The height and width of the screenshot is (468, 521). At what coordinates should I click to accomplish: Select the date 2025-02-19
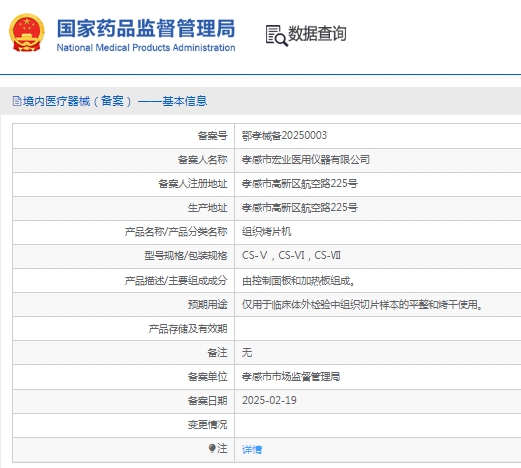tap(269, 400)
